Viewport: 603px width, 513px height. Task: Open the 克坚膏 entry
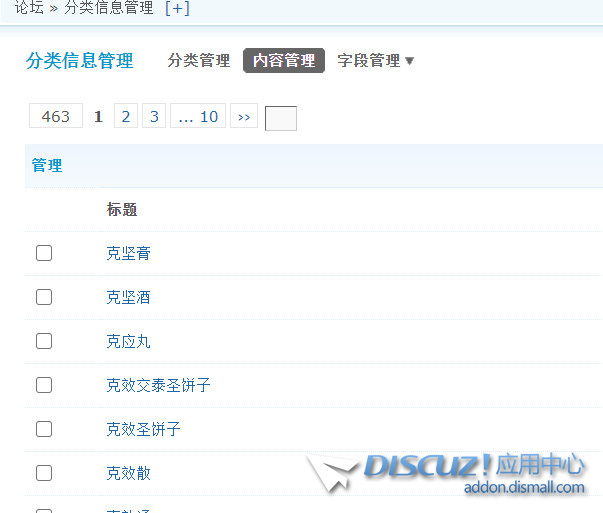pyautogui.click(x=128, y=253)
